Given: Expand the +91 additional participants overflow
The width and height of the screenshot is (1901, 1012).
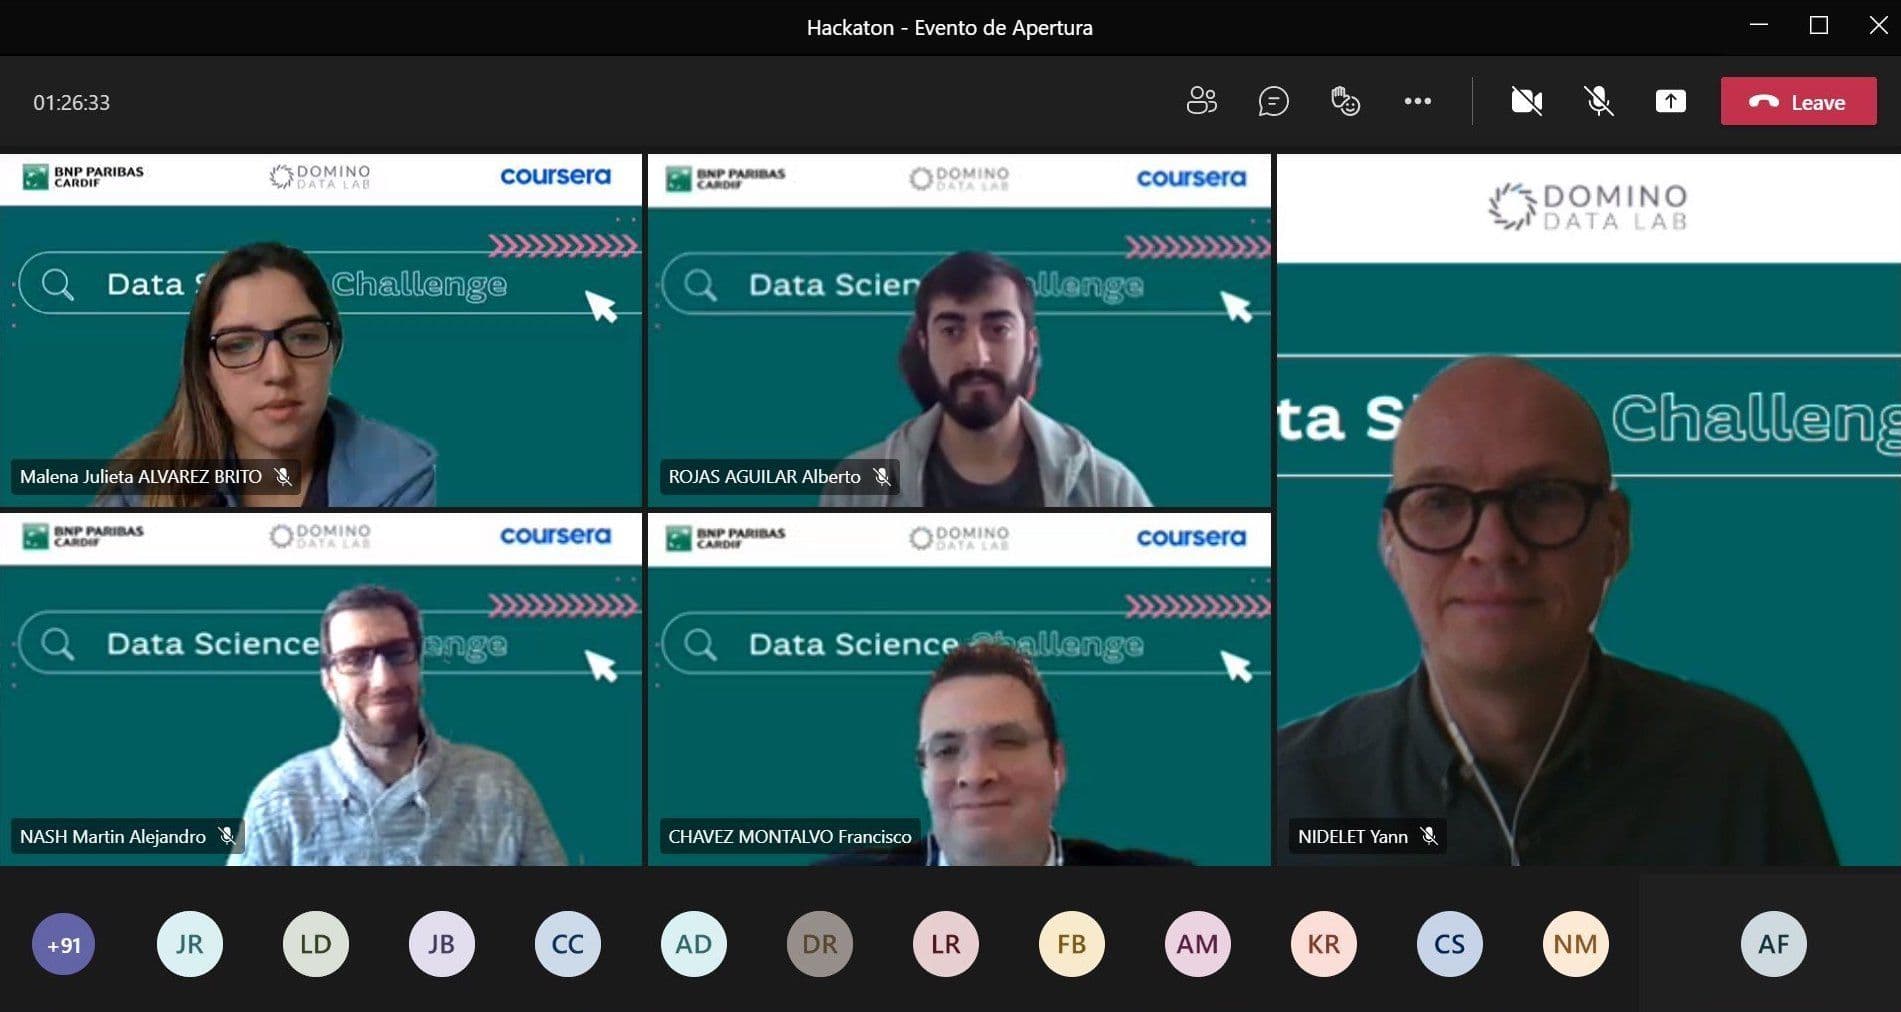Looking at the screenshot, I should [x=63, y=944].
